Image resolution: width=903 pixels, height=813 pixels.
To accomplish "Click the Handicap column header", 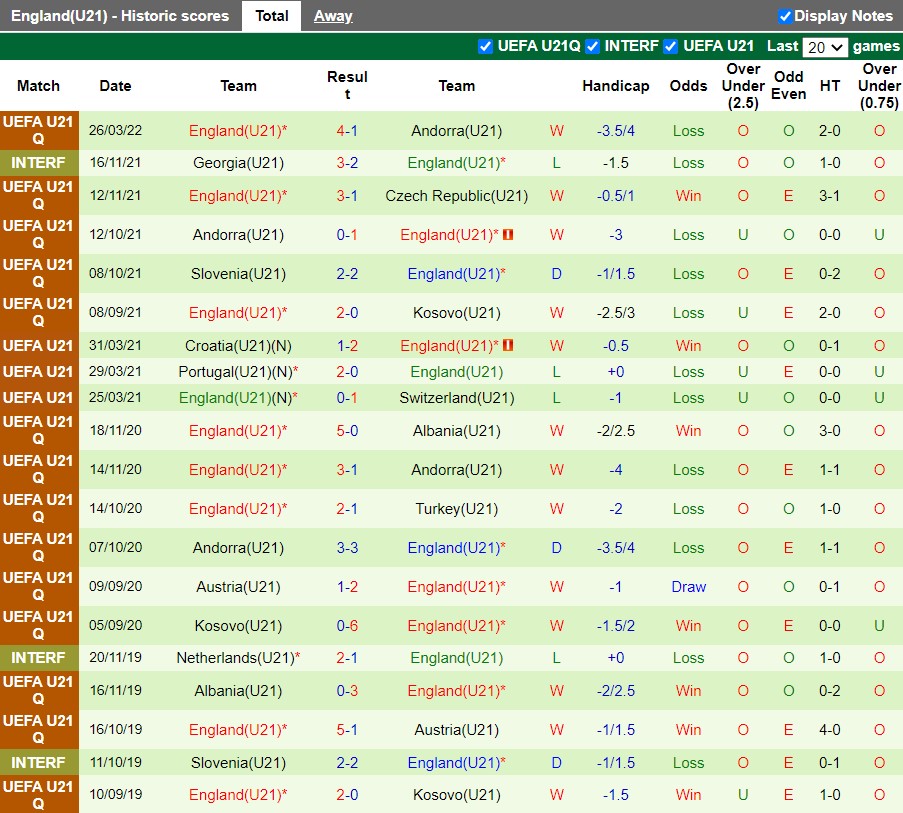I will click(615, 86).
